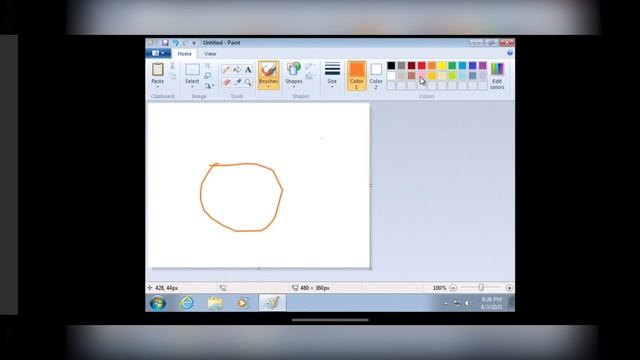This screenshot has height=360, width=640.
Task: Pick the dark red color swatch
Action: pos(411,65)
